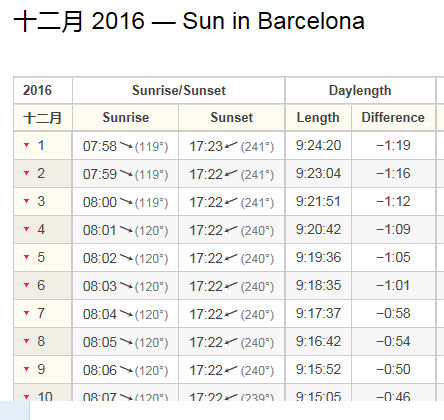Click the Difference column header
This screenshot has height=420, width=444.
[393, 117]
